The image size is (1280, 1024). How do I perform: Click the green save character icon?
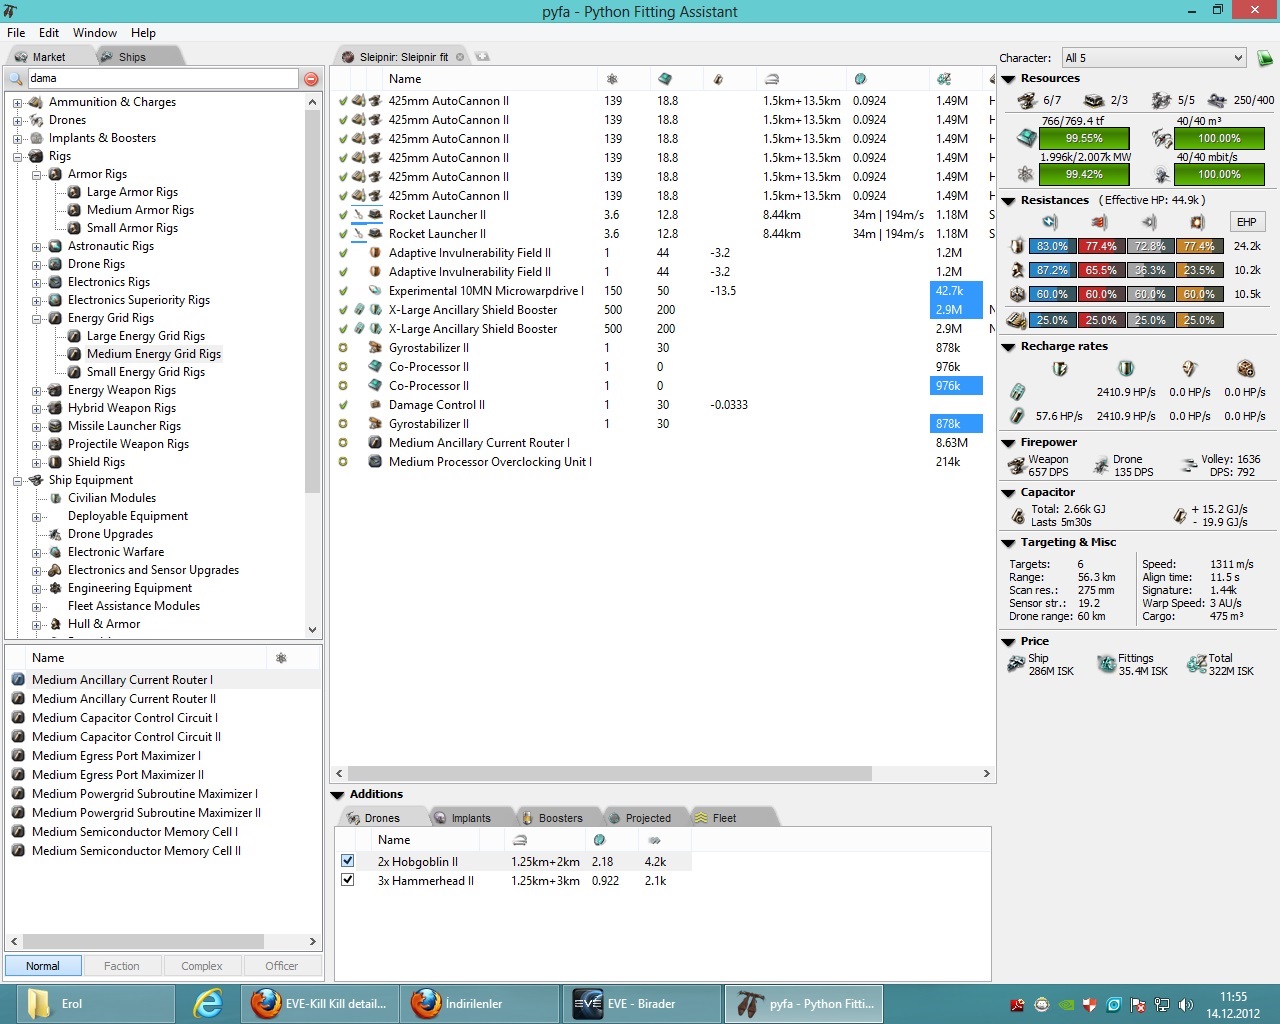(x=1264, y=58)
